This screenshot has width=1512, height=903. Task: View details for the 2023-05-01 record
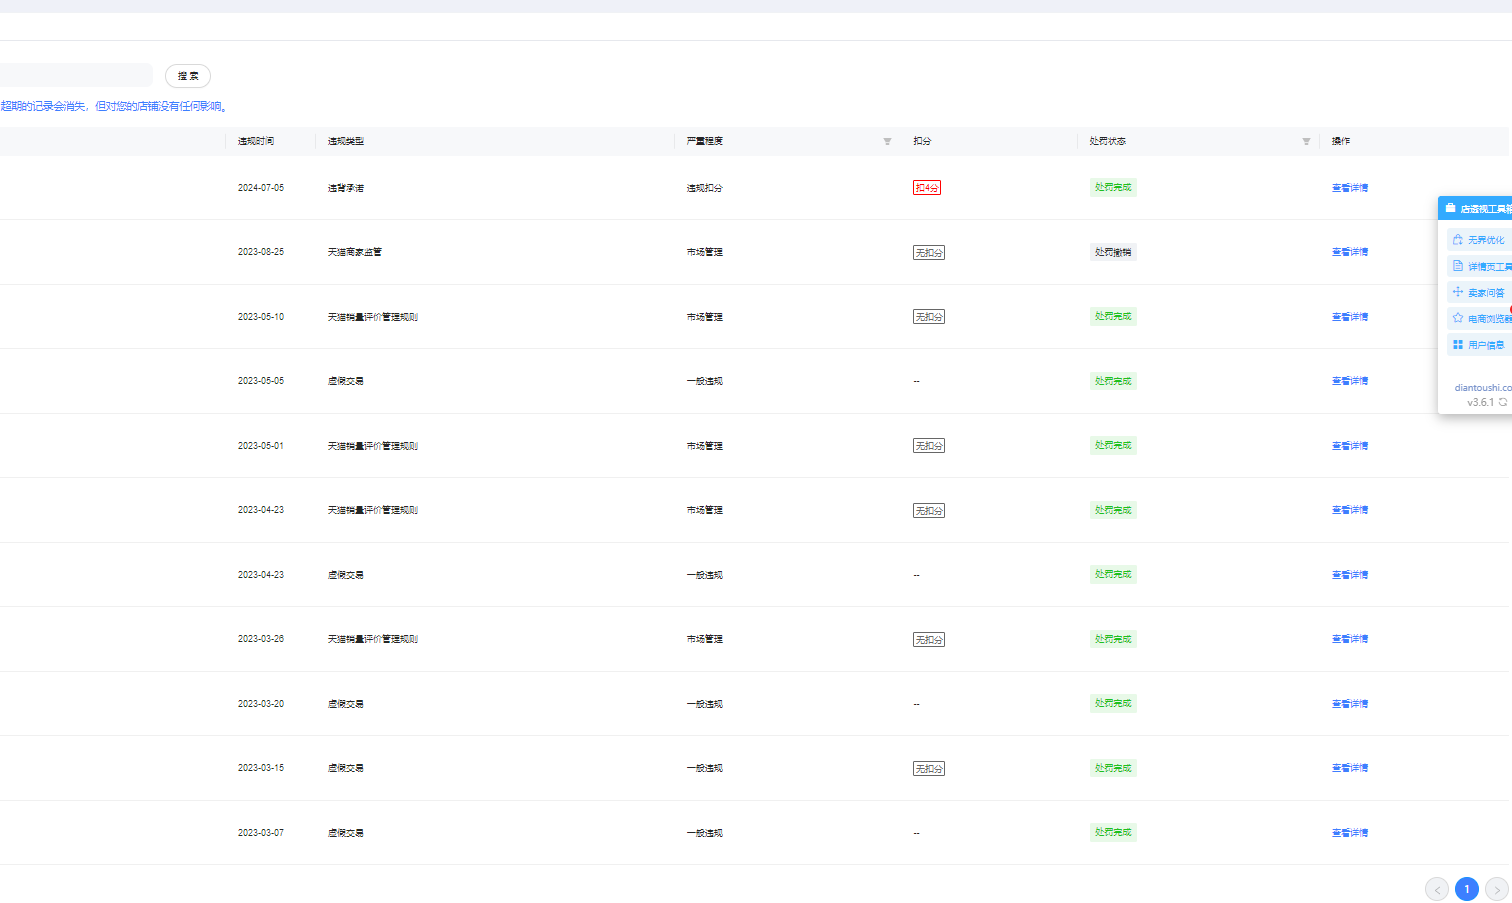point(1350,446)
